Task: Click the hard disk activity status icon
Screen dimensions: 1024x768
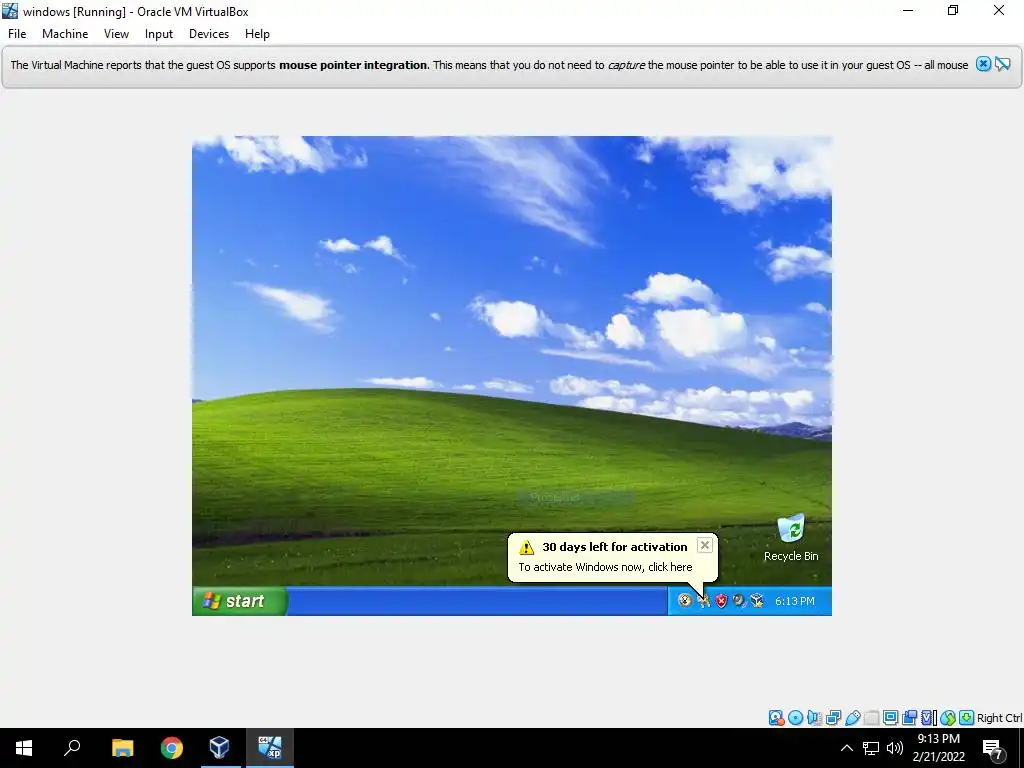Action: [776, 718]
